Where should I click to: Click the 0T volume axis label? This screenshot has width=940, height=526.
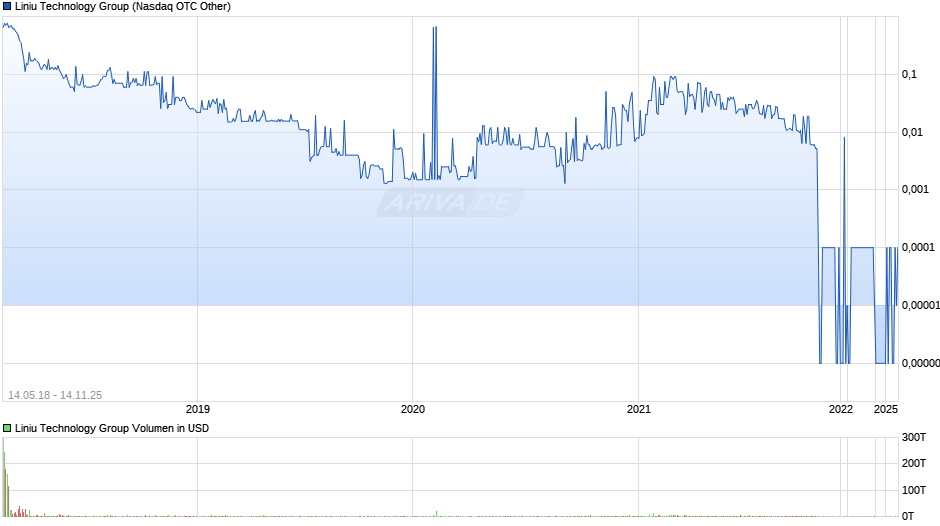pyautogui.click(x=908, y=516)
